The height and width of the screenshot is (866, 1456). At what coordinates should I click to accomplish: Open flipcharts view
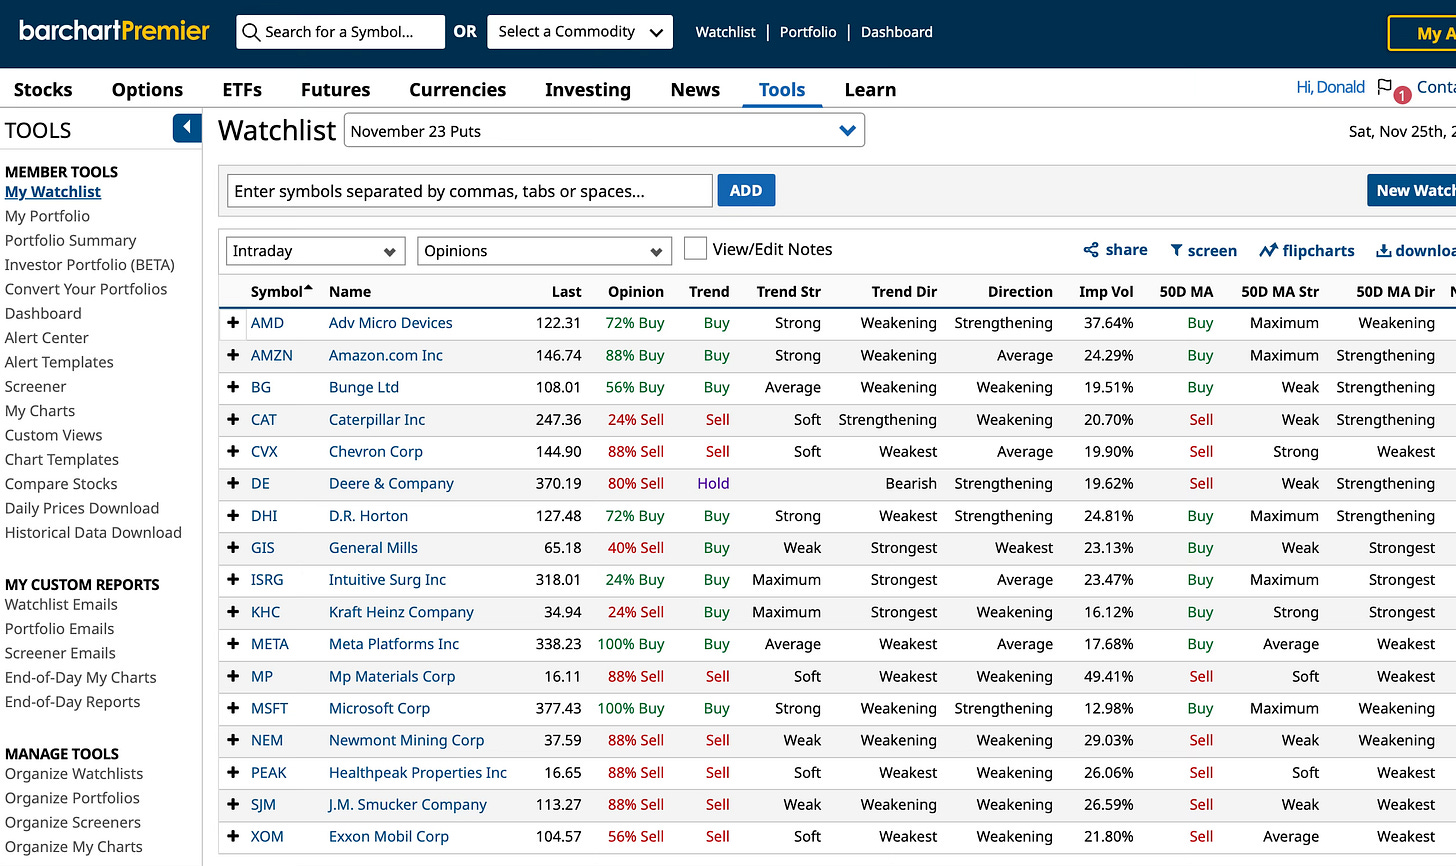[x=1307, y=251]
